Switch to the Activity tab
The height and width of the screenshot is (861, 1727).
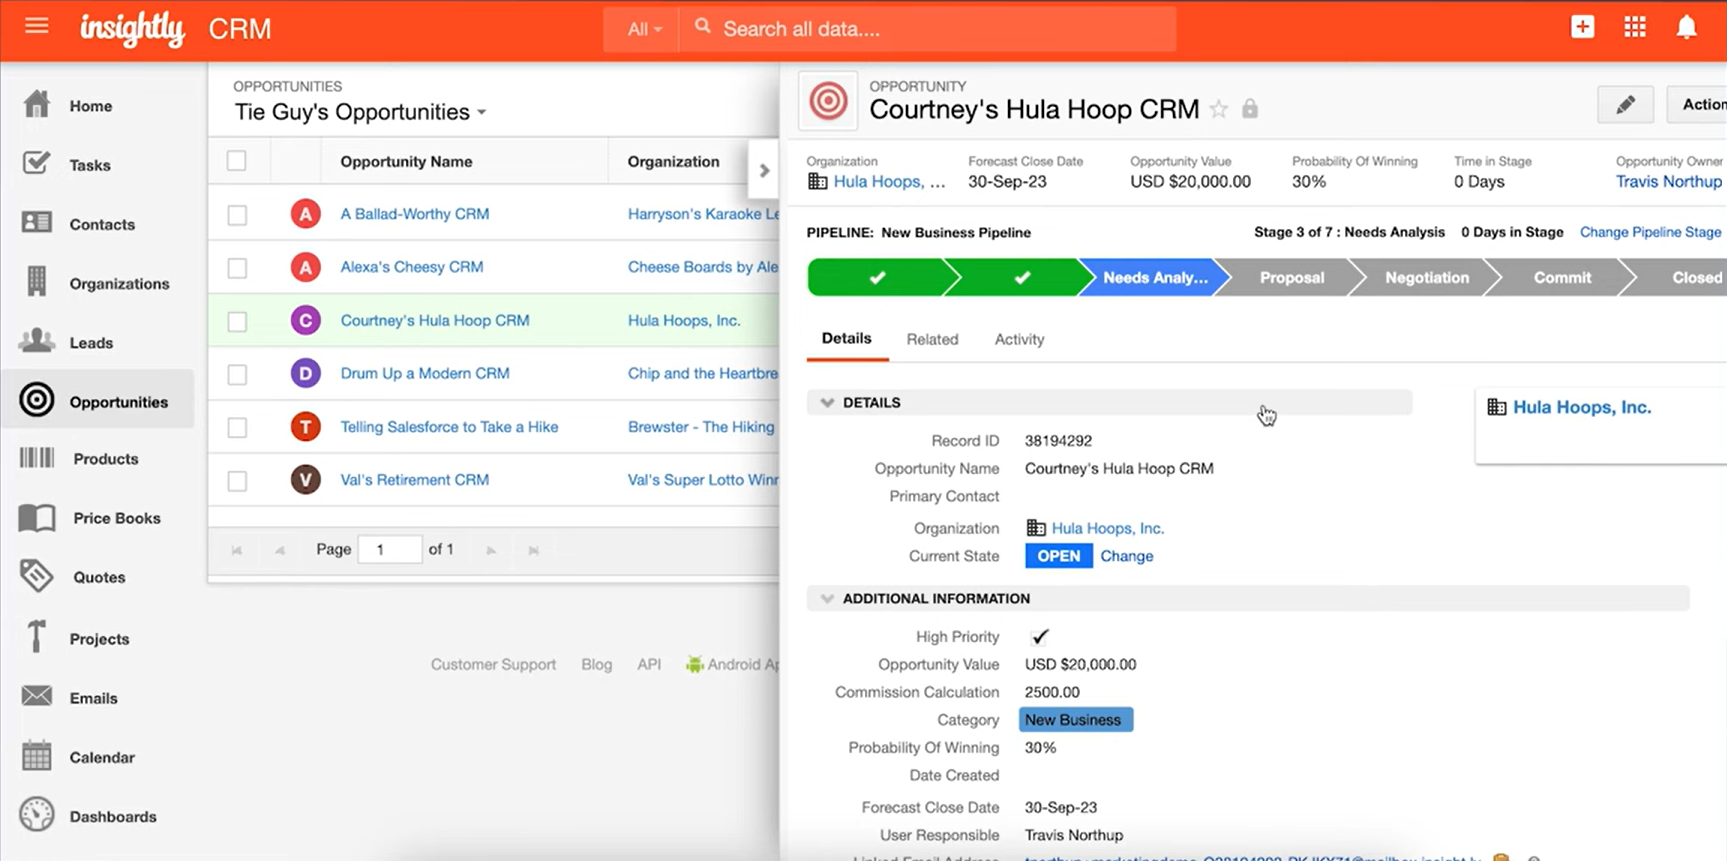1019,339
